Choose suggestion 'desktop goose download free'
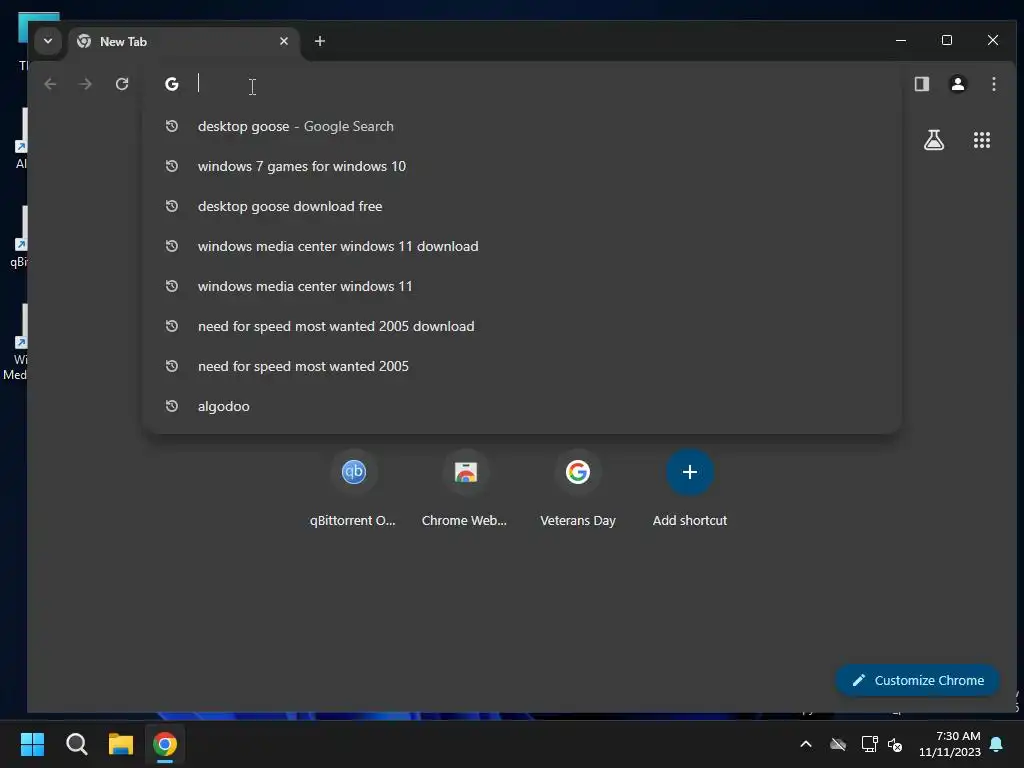This screenshot has height=768, width=1024. tap(522, 206)
